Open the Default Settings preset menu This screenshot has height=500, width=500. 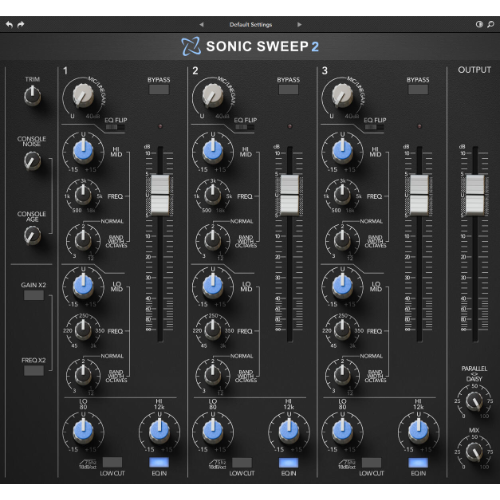click(x=251, y=25)
